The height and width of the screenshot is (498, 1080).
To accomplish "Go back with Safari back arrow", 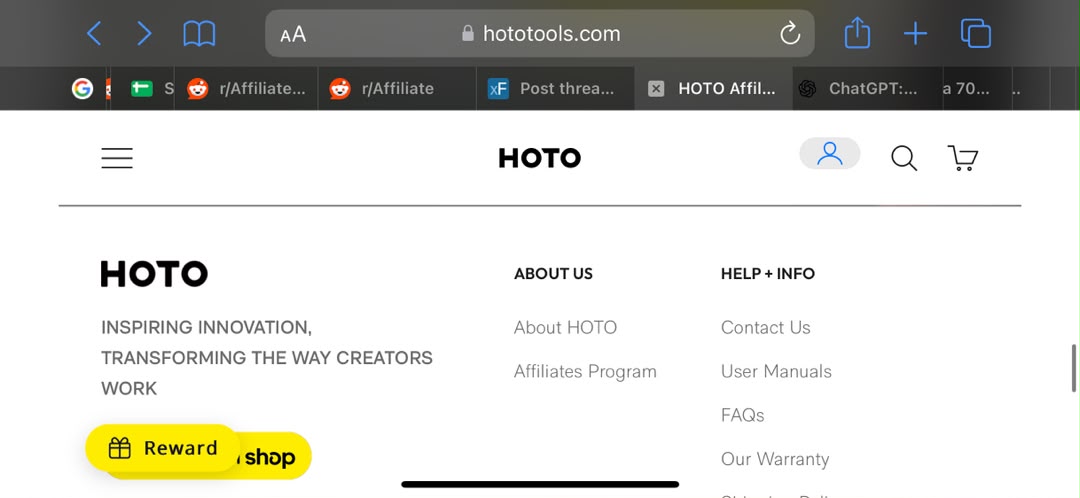I will pos(94,33).
